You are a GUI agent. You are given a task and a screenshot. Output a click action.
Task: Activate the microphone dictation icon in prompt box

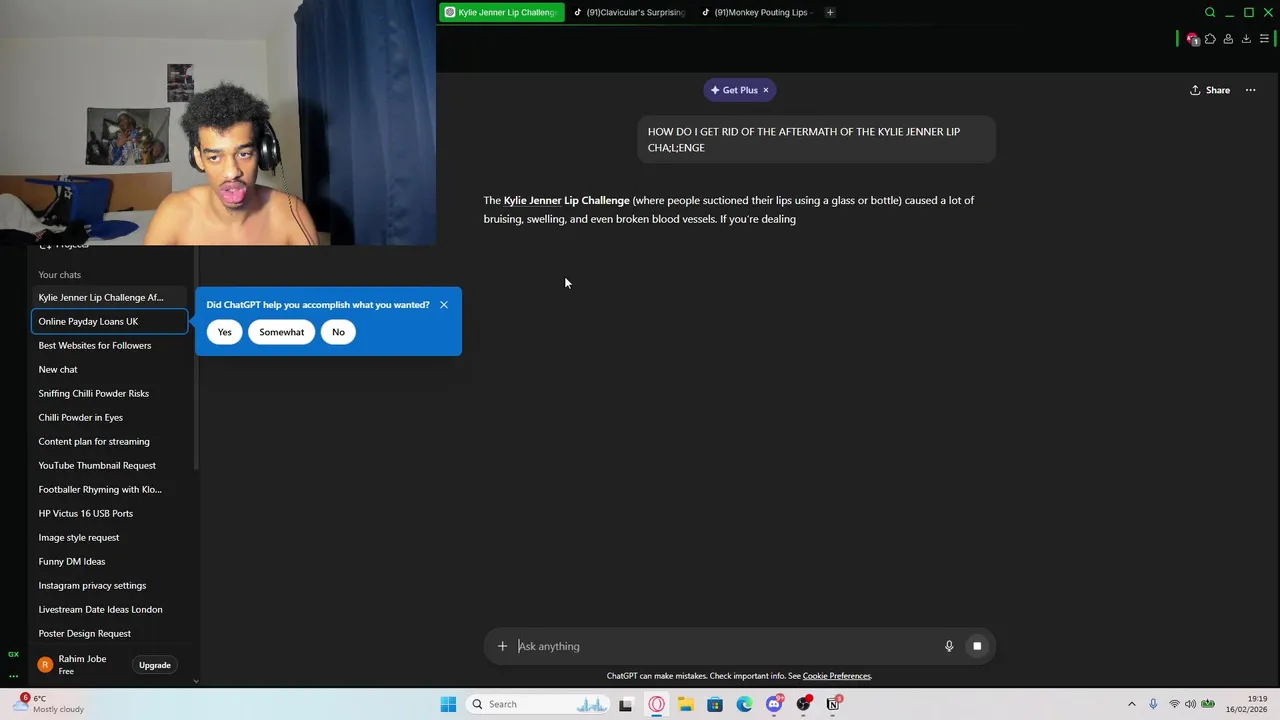coord(949,646)
